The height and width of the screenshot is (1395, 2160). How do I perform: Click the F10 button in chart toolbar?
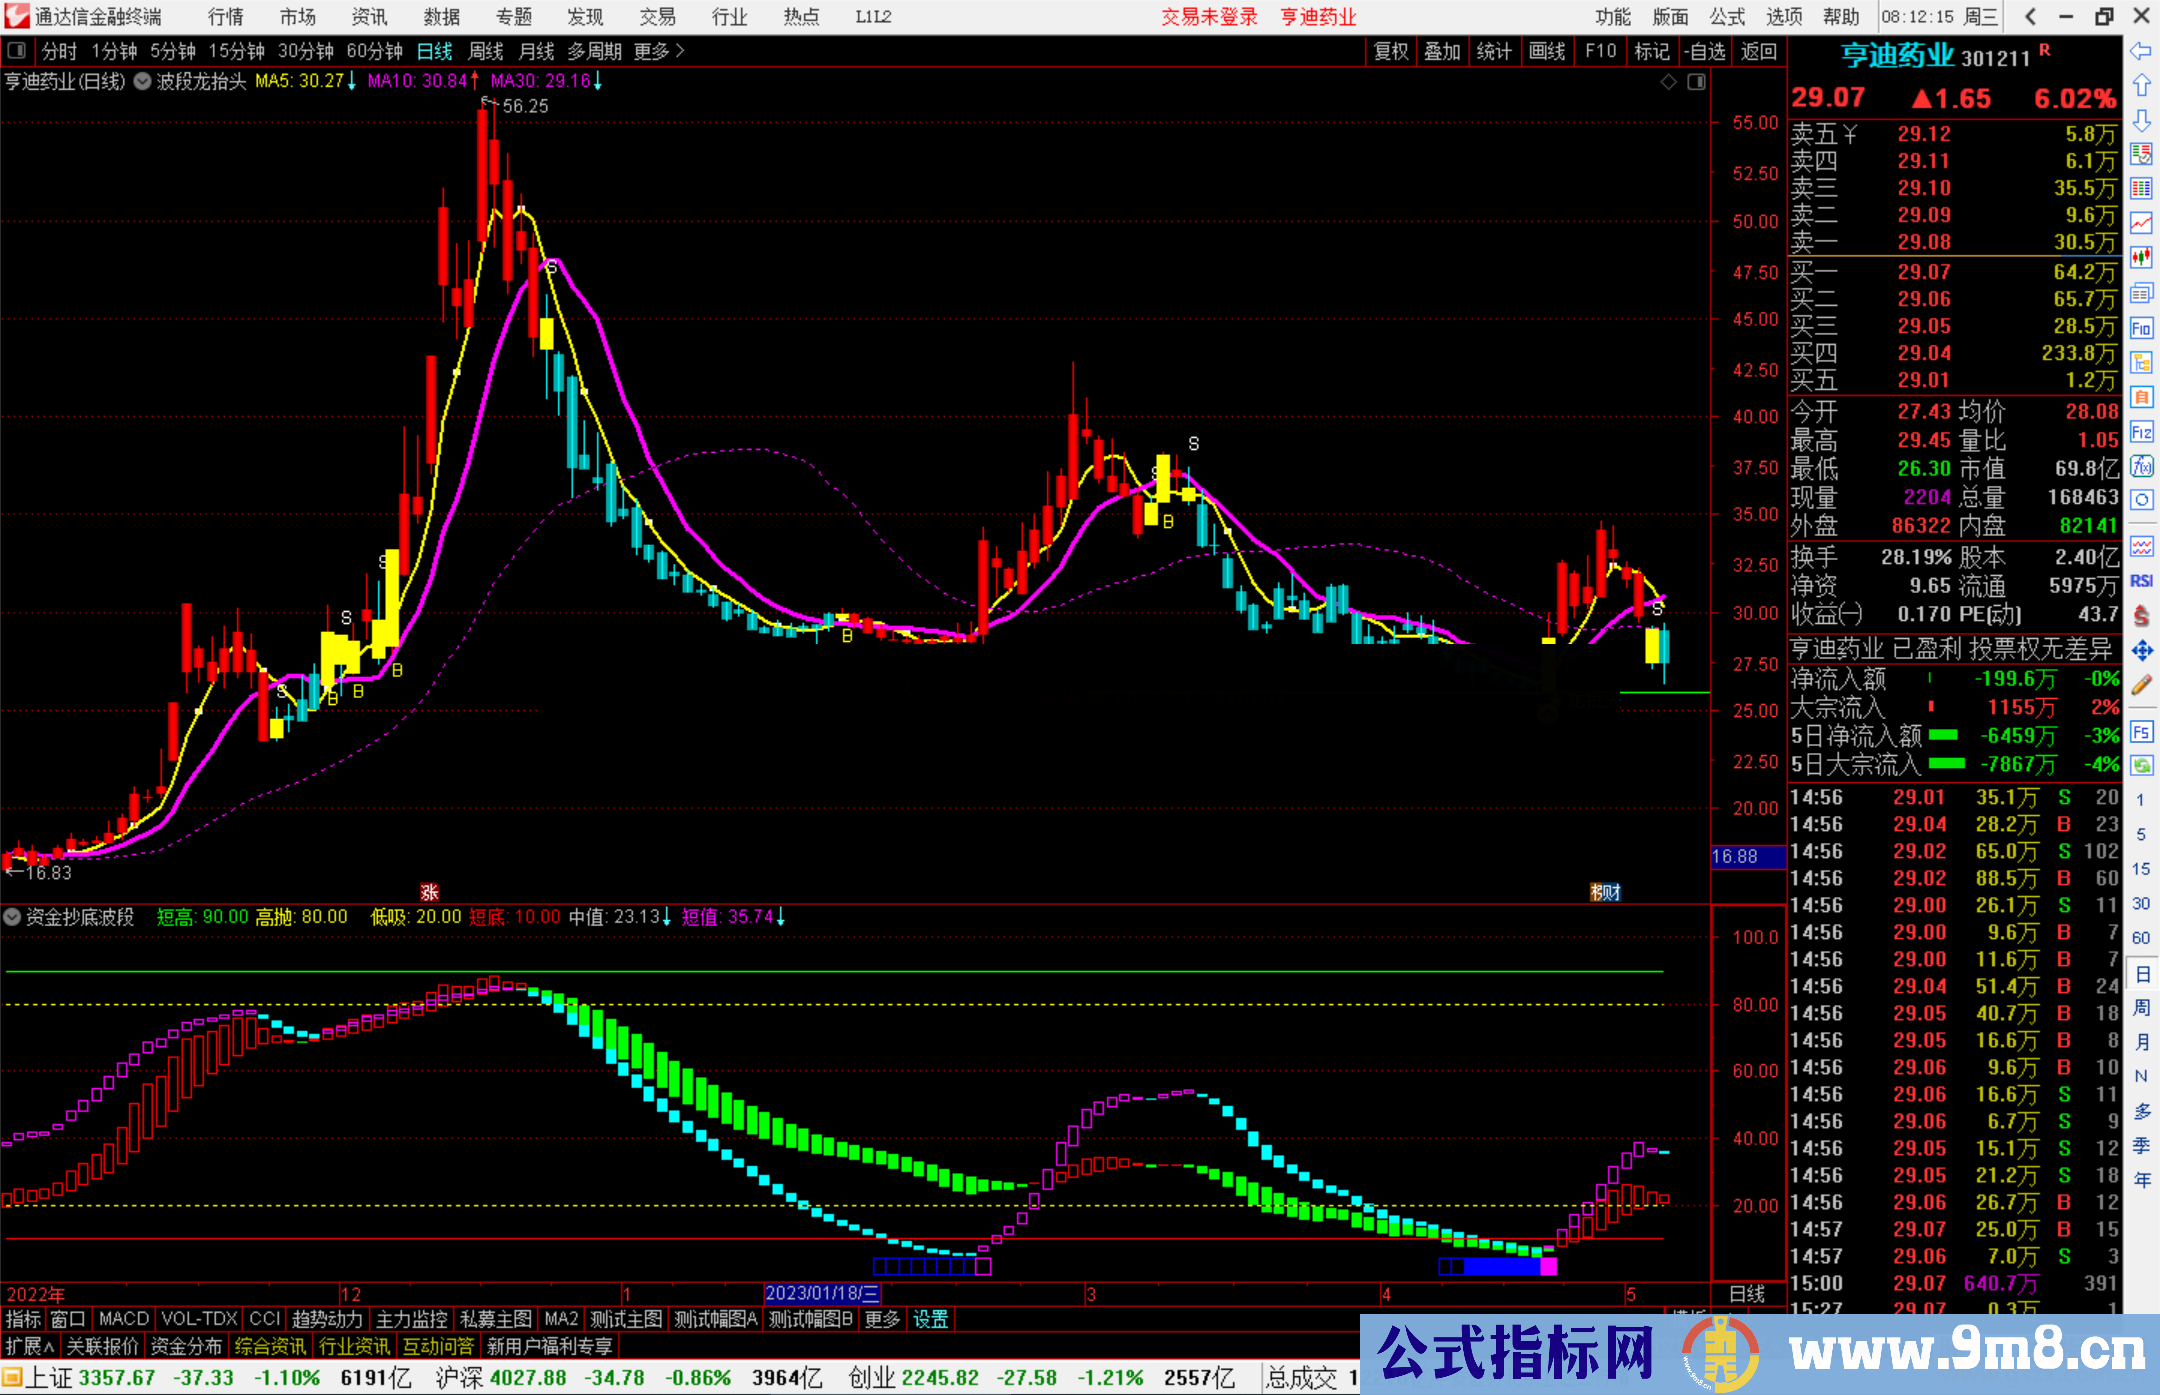tap(1600, 51)
